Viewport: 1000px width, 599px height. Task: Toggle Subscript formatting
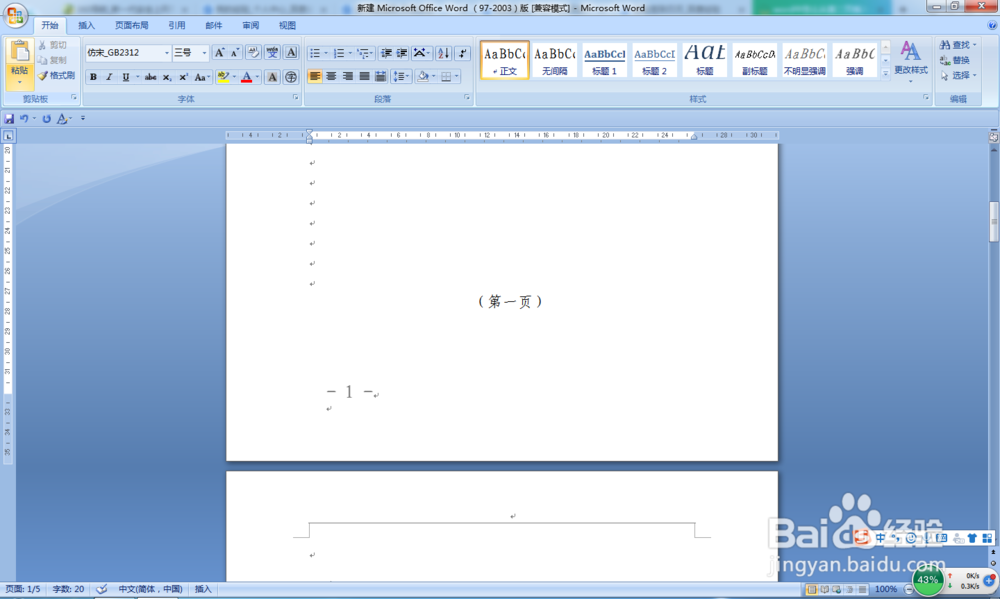click(x=166, y=77)
